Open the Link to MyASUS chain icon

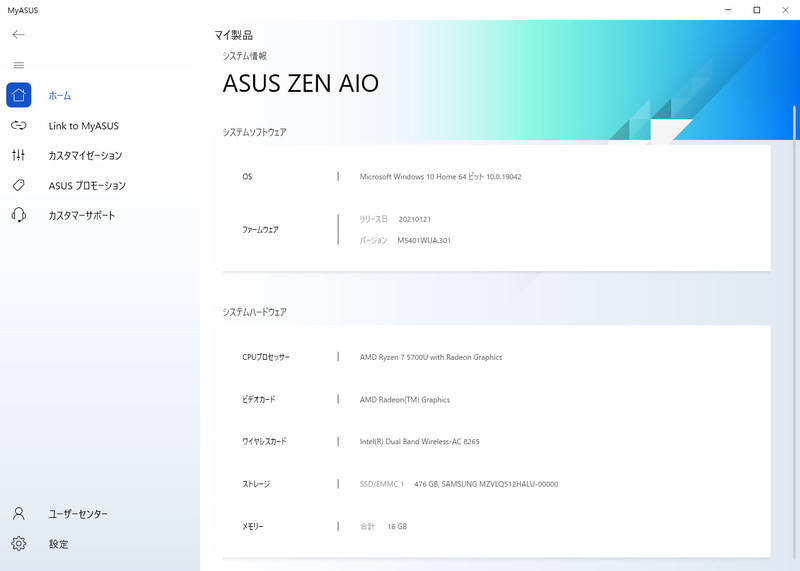pyautogui.click(x=19, y=126)
